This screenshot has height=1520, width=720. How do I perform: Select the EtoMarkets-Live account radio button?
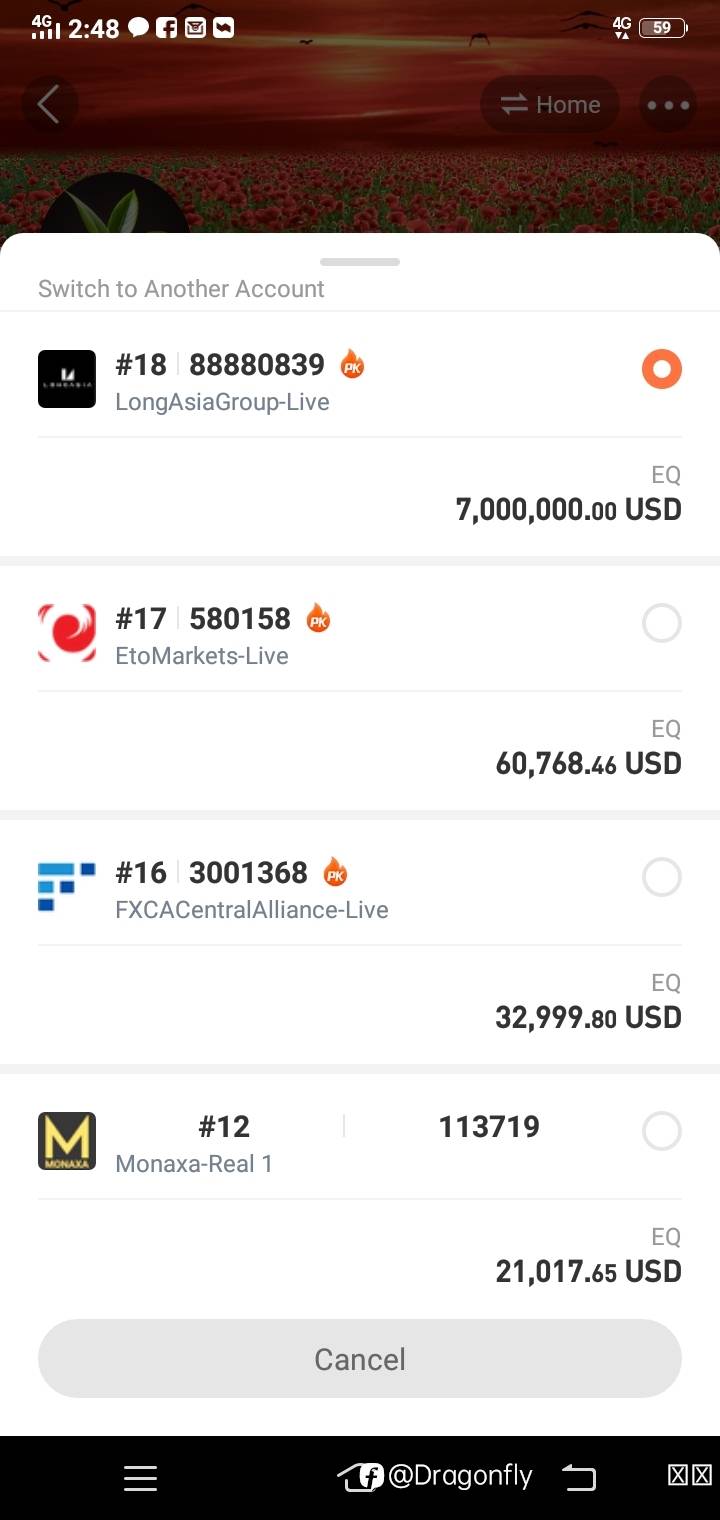pyautogui.click(x=661, y=624)
